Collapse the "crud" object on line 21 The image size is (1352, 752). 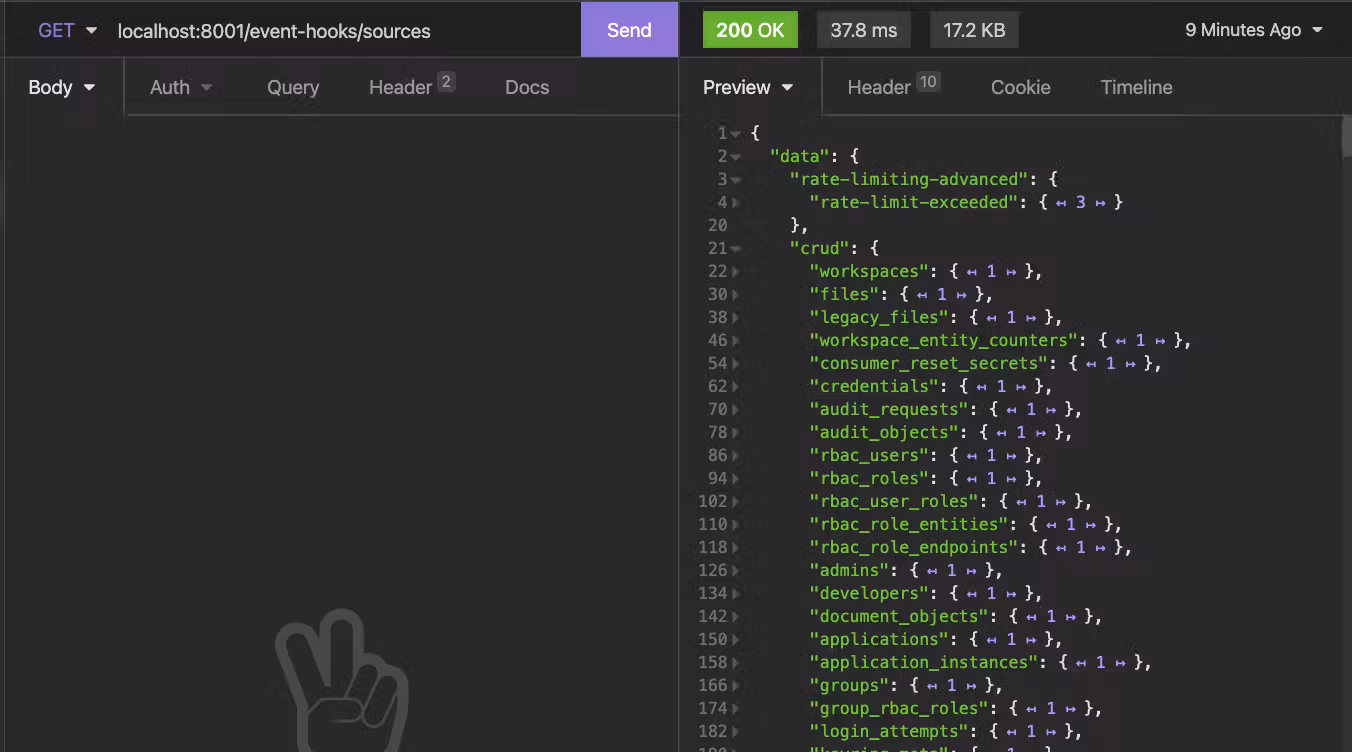pyautogui.click(x=736, y=249)
